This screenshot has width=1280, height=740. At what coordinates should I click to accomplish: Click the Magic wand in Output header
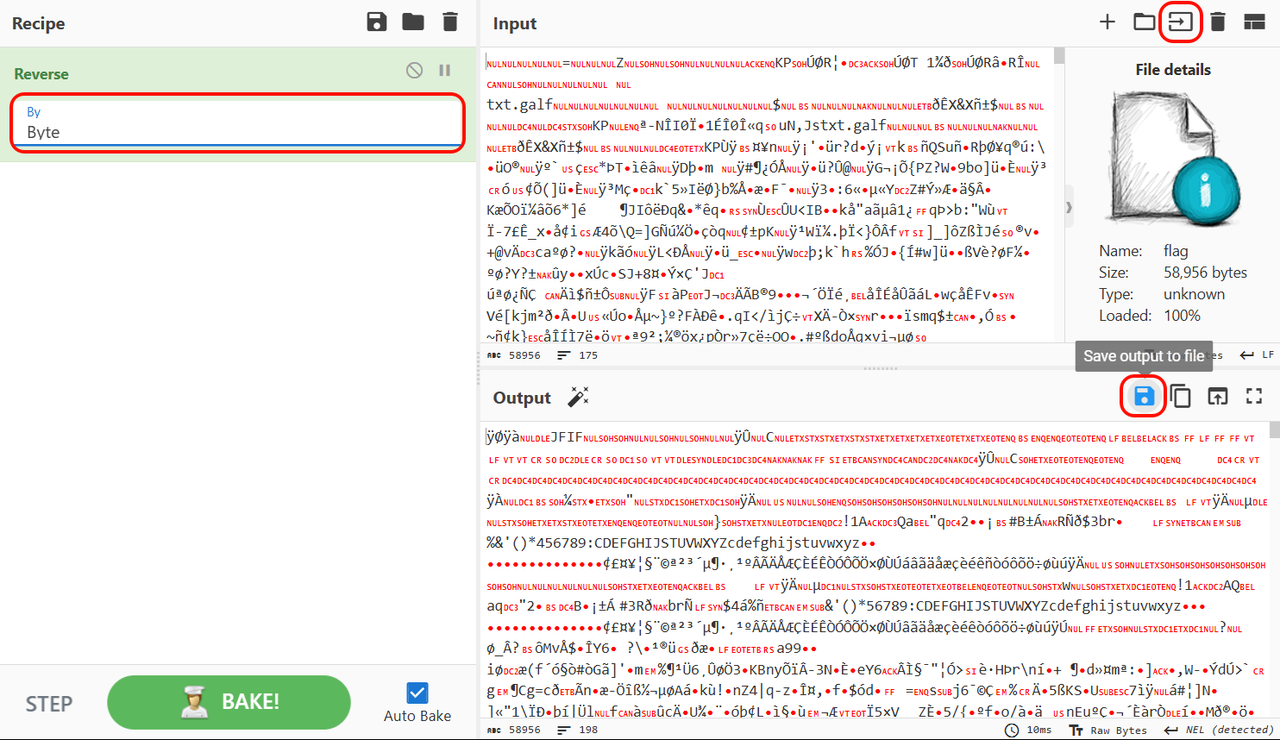(x=578, y=397)
